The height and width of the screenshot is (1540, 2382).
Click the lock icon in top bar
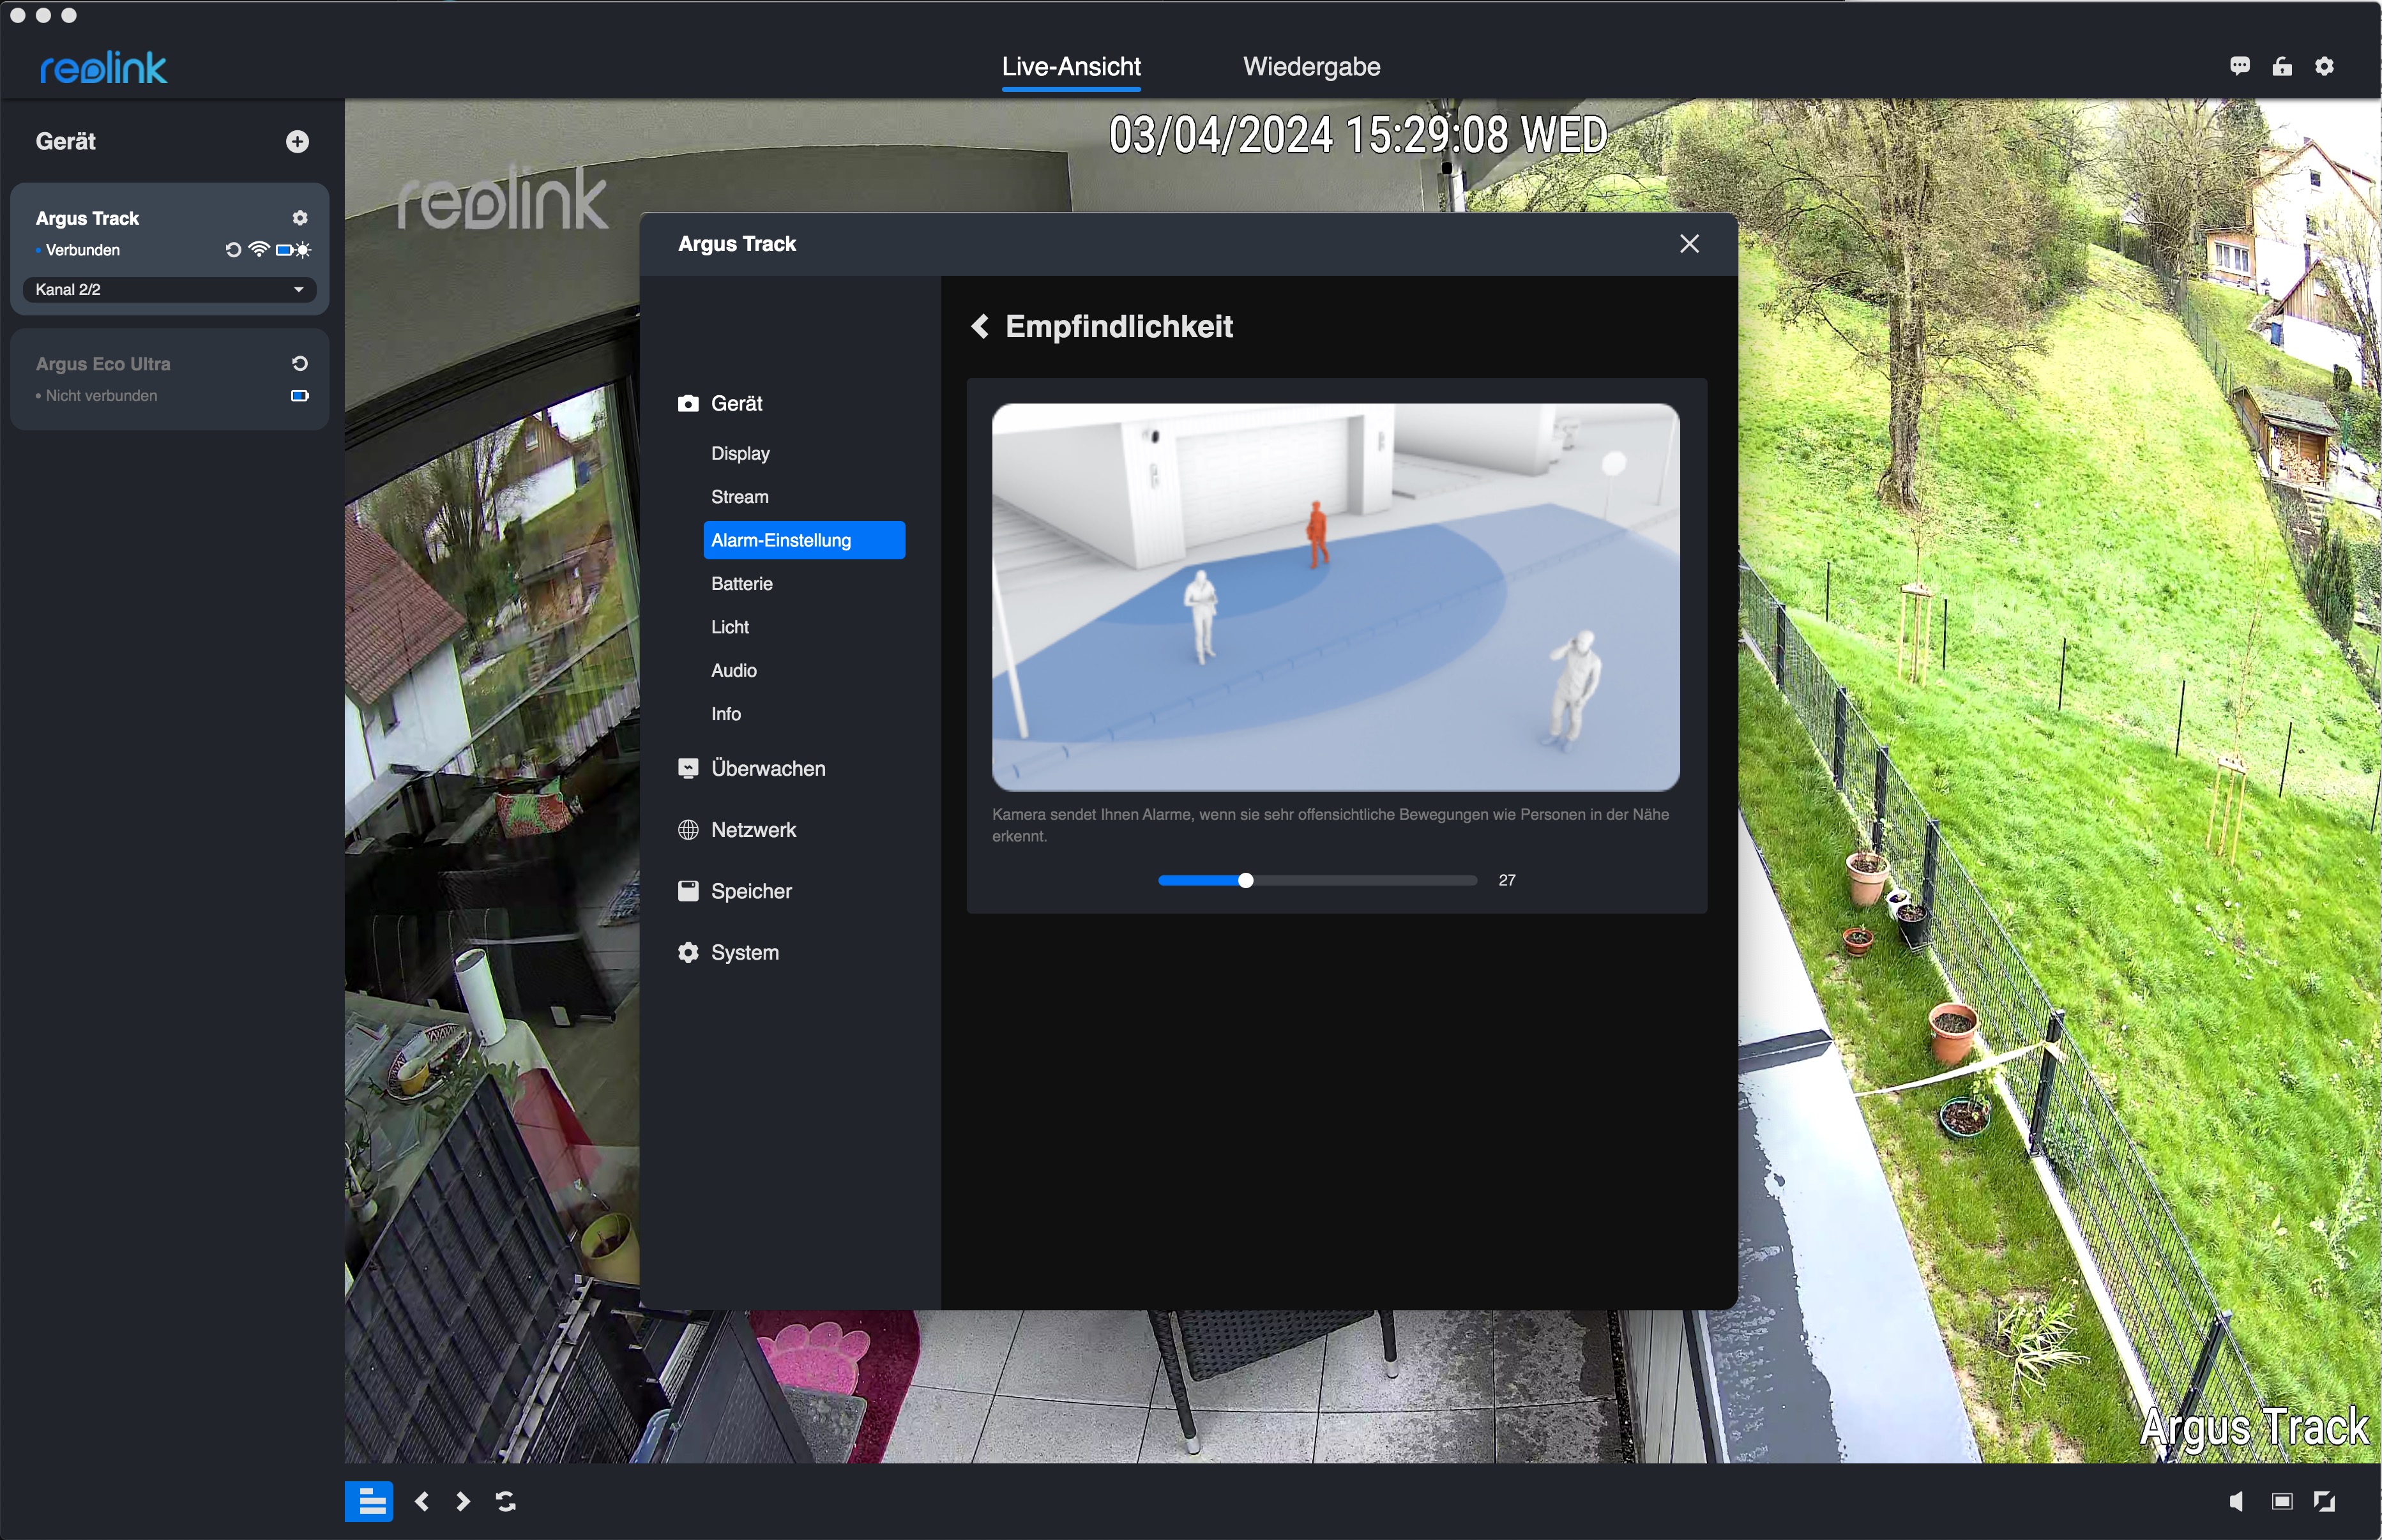[2281, 66]
